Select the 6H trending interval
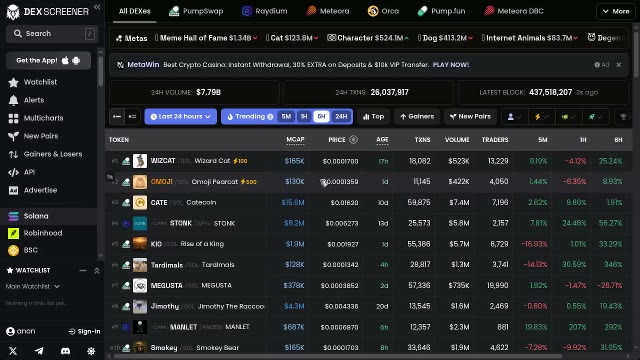Viewport: 640px width, 360px height. click(x=321, y=117)
